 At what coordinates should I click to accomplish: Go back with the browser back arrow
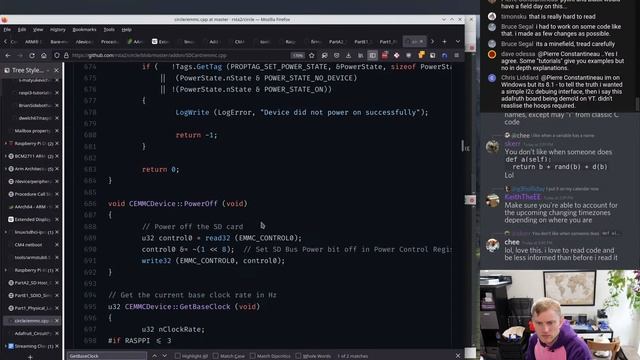click(x=8, y=55)
